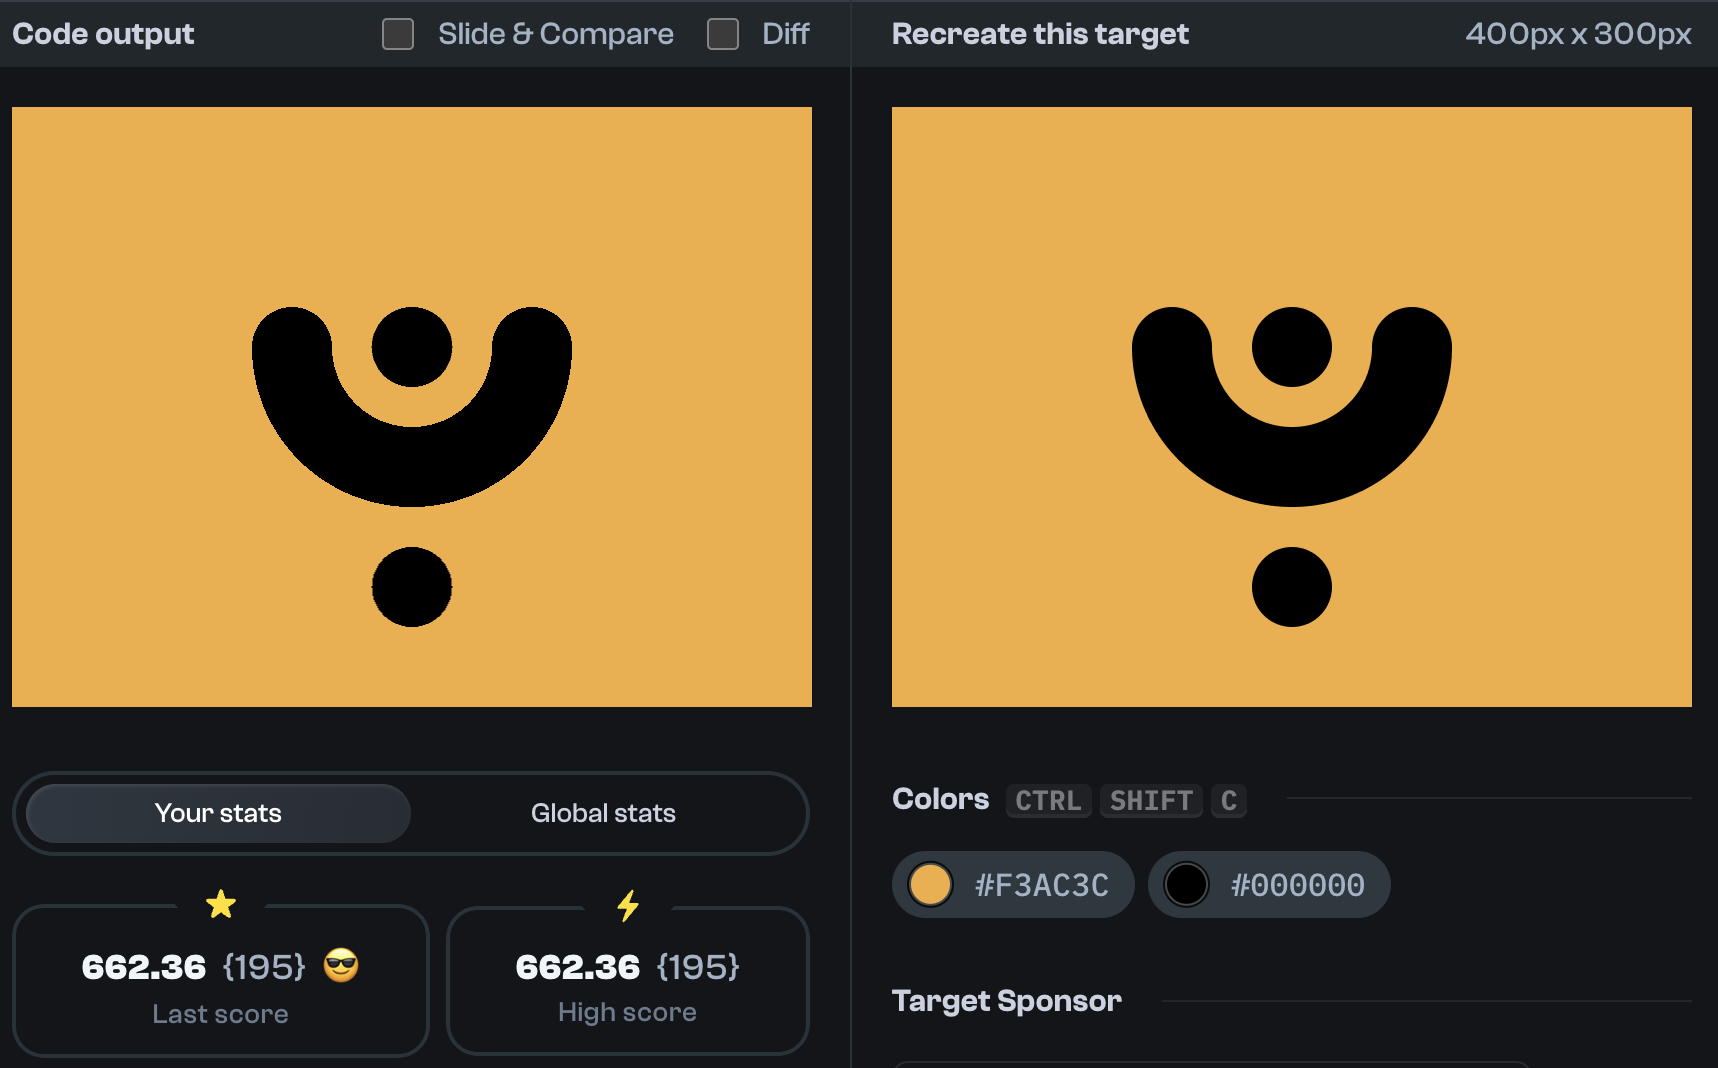The width and height of the screenshot is (1718, 1068).
Task: Click the SHIFT key hint next to Colors
Action: [1151, 800]
